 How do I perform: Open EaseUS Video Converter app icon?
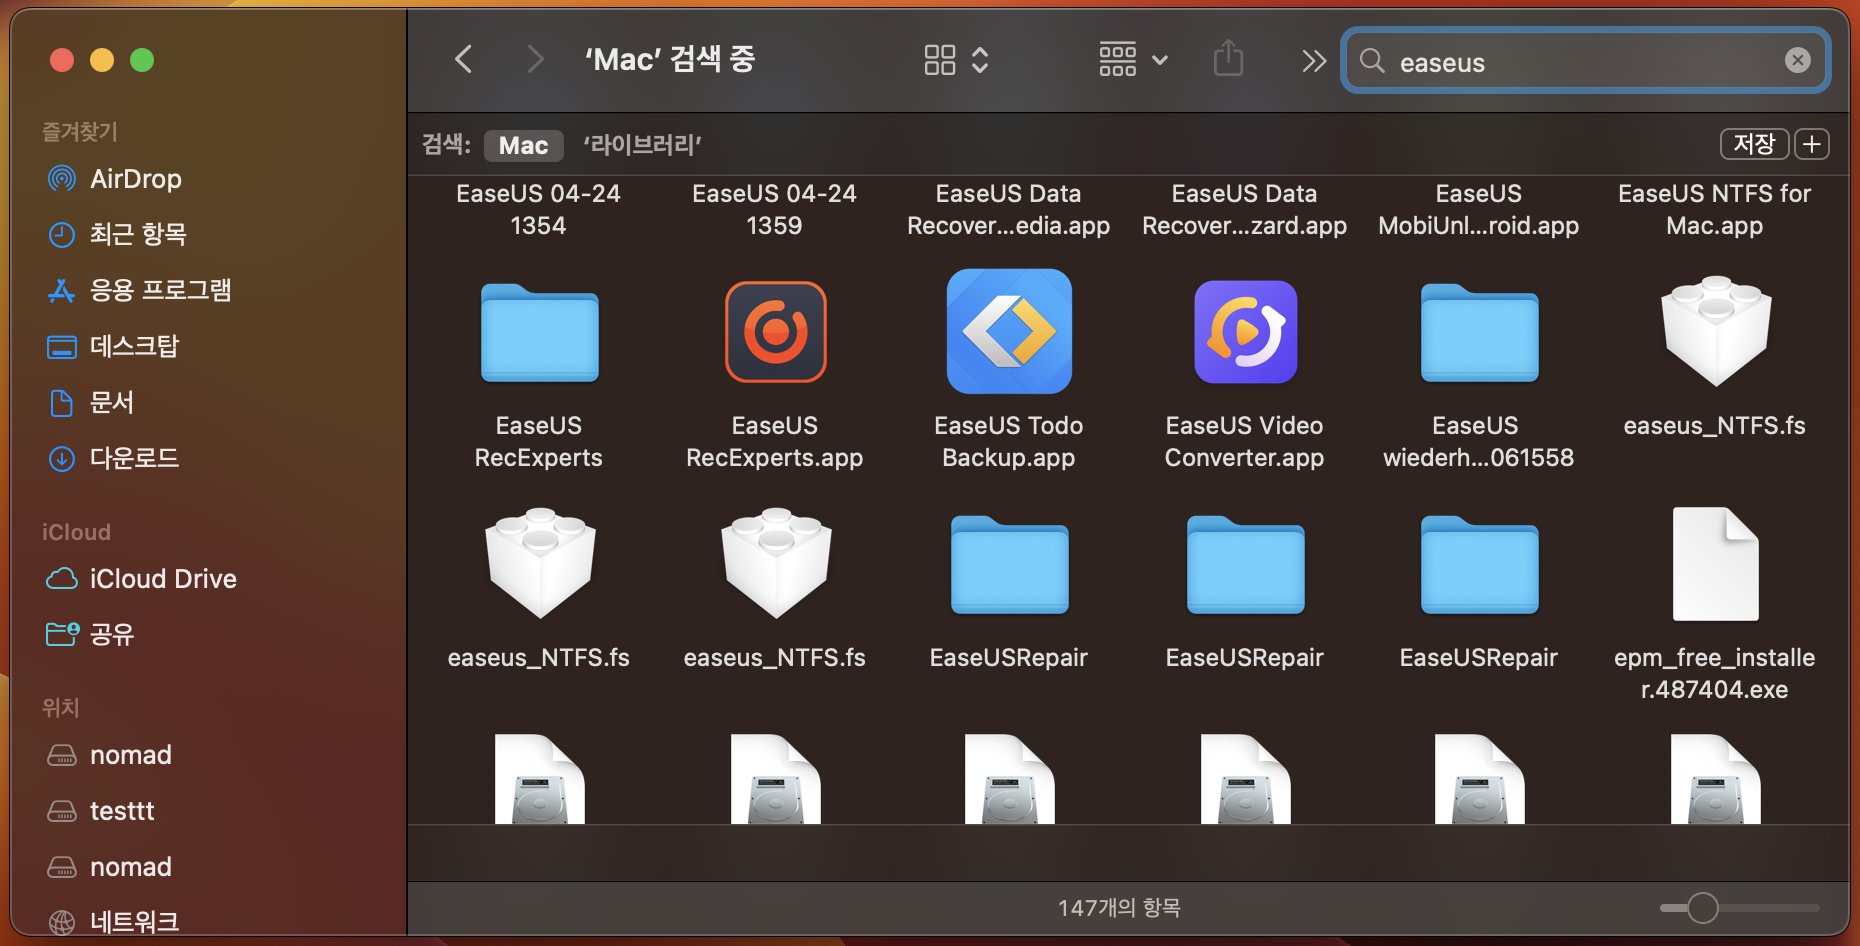click(x=1245, y=332)
